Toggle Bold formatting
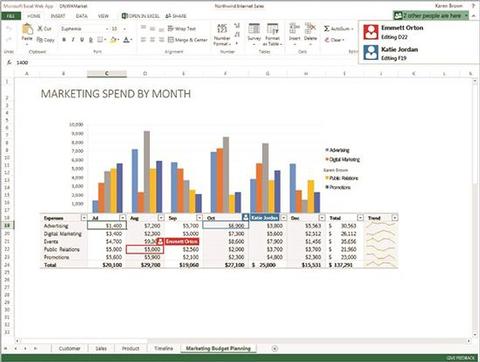Image resolution: width=480 pixels, height=362 pixels. 64,40
